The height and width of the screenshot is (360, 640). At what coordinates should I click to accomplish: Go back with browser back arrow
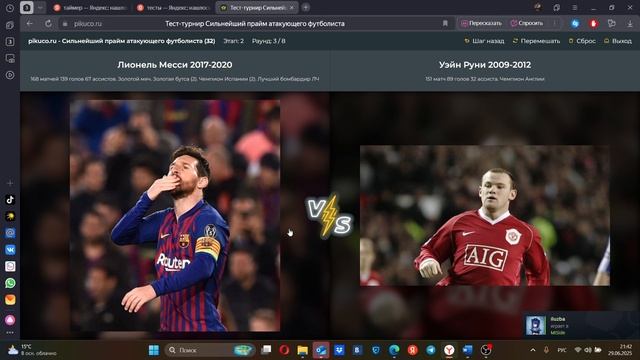[x=29, y=24]
